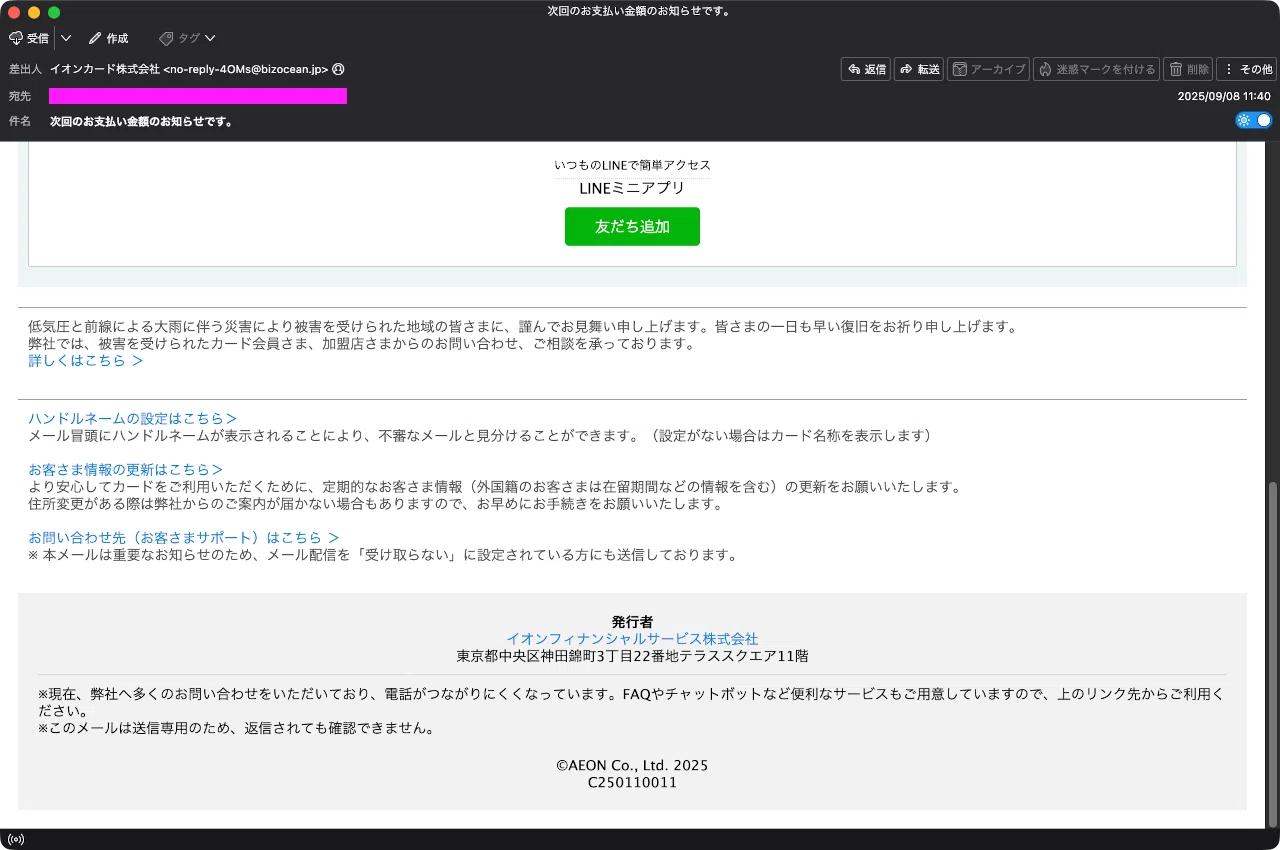Open the 詳しくはこちら link
This screenshot has height=850, width=1280.
86,361
